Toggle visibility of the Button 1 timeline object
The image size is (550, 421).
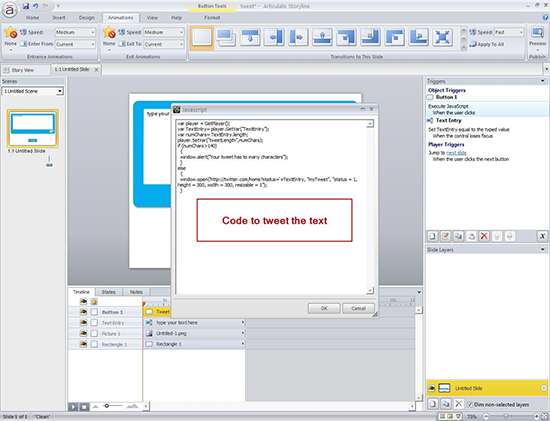pos(83,312)
